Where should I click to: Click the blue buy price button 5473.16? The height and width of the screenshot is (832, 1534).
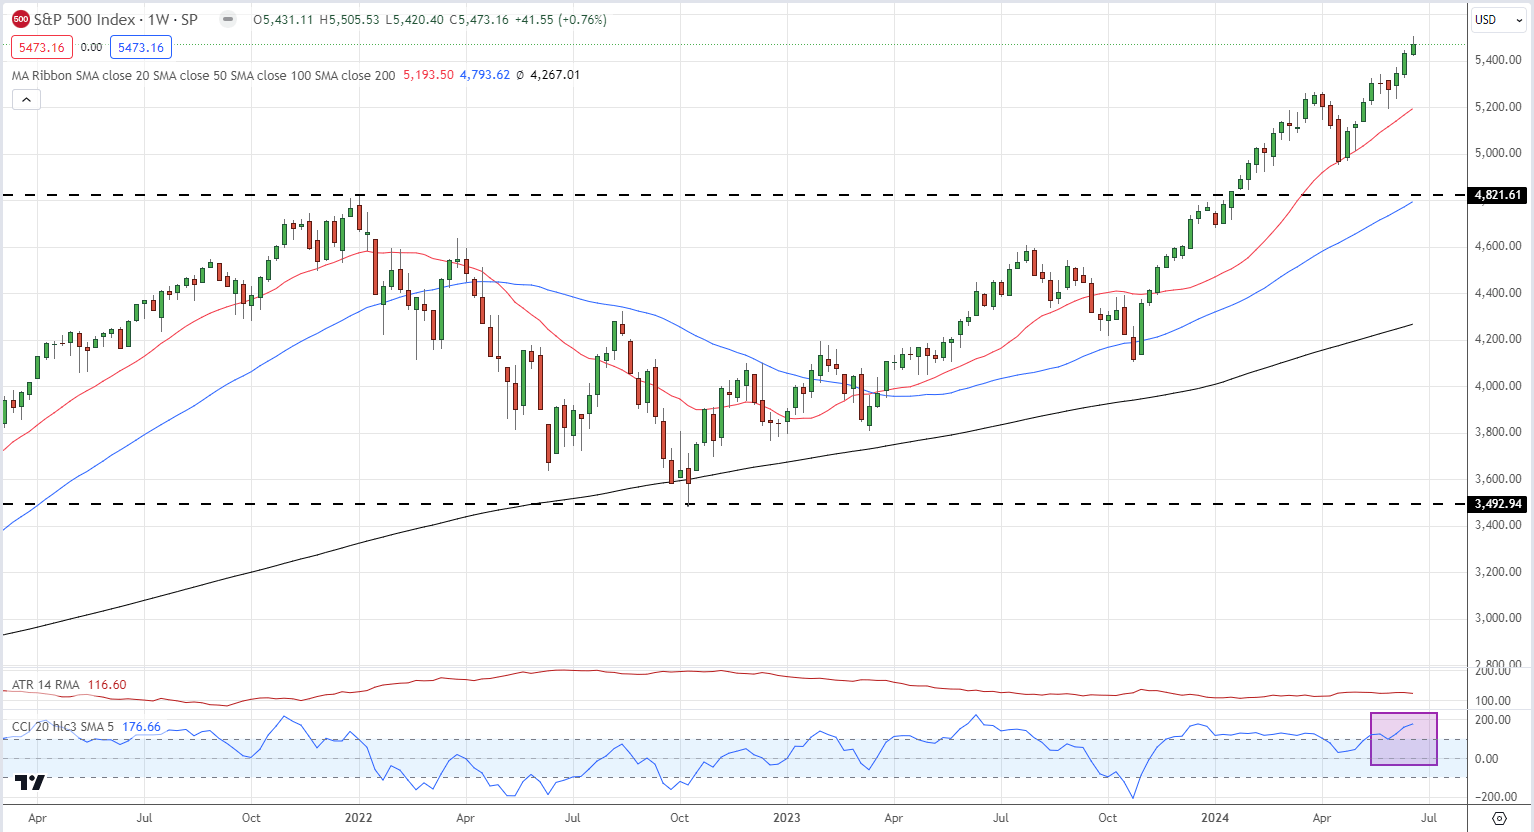141,47
